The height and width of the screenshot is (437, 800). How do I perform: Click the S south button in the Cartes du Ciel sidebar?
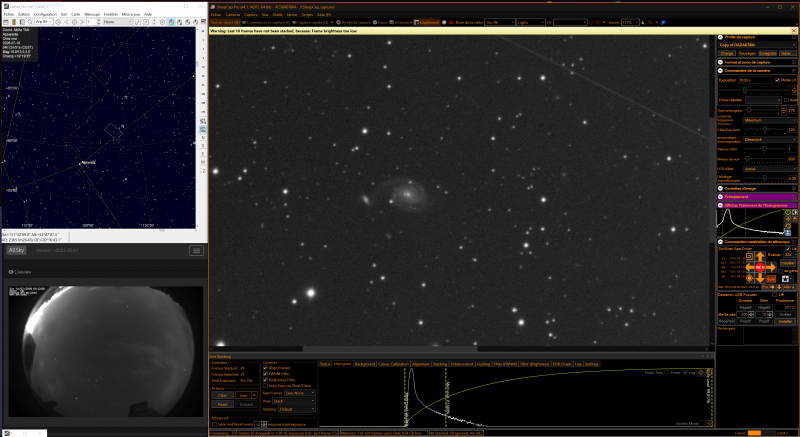pos(203,146)
